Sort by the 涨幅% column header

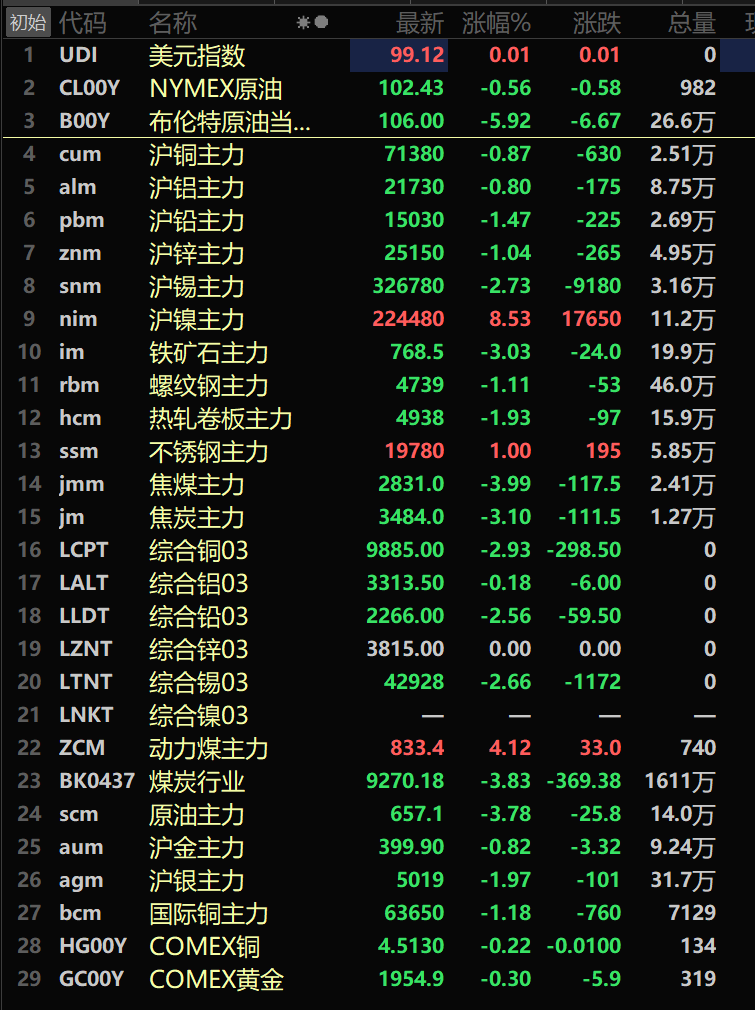(x=496, y=23)
